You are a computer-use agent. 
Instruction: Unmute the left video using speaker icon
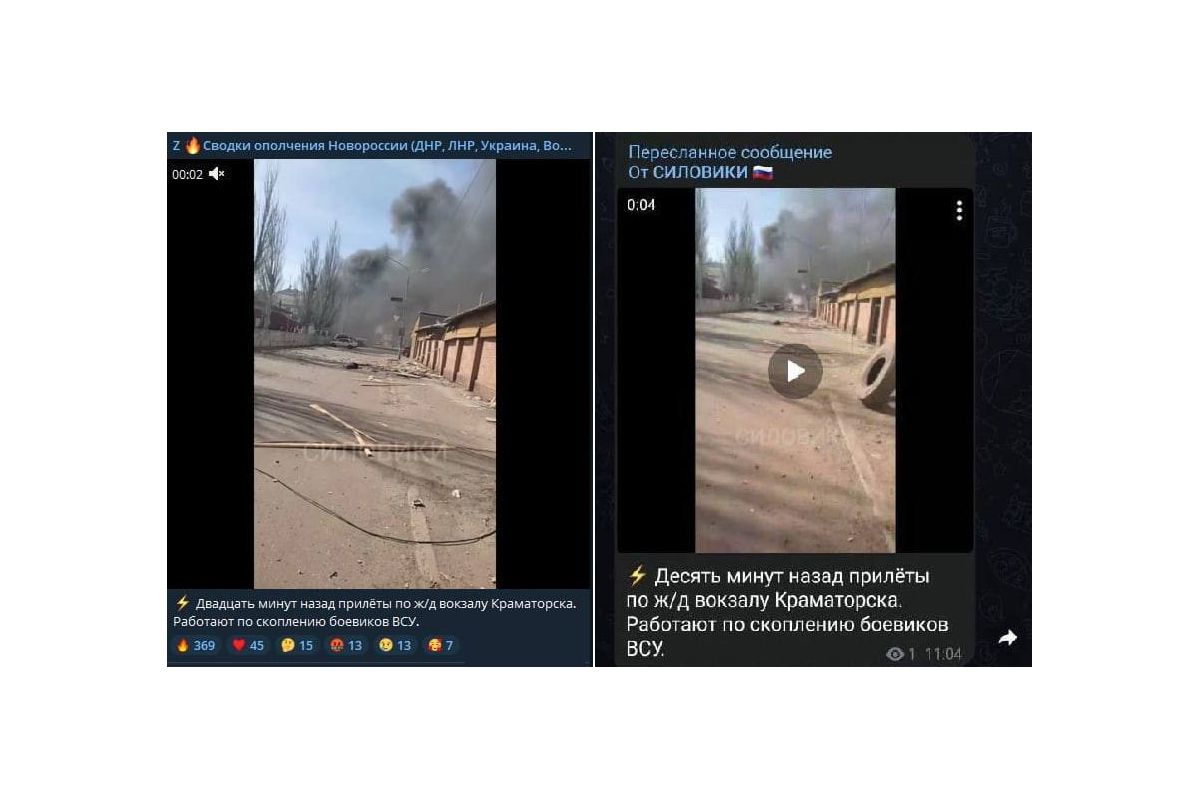(x=217, y=174)
